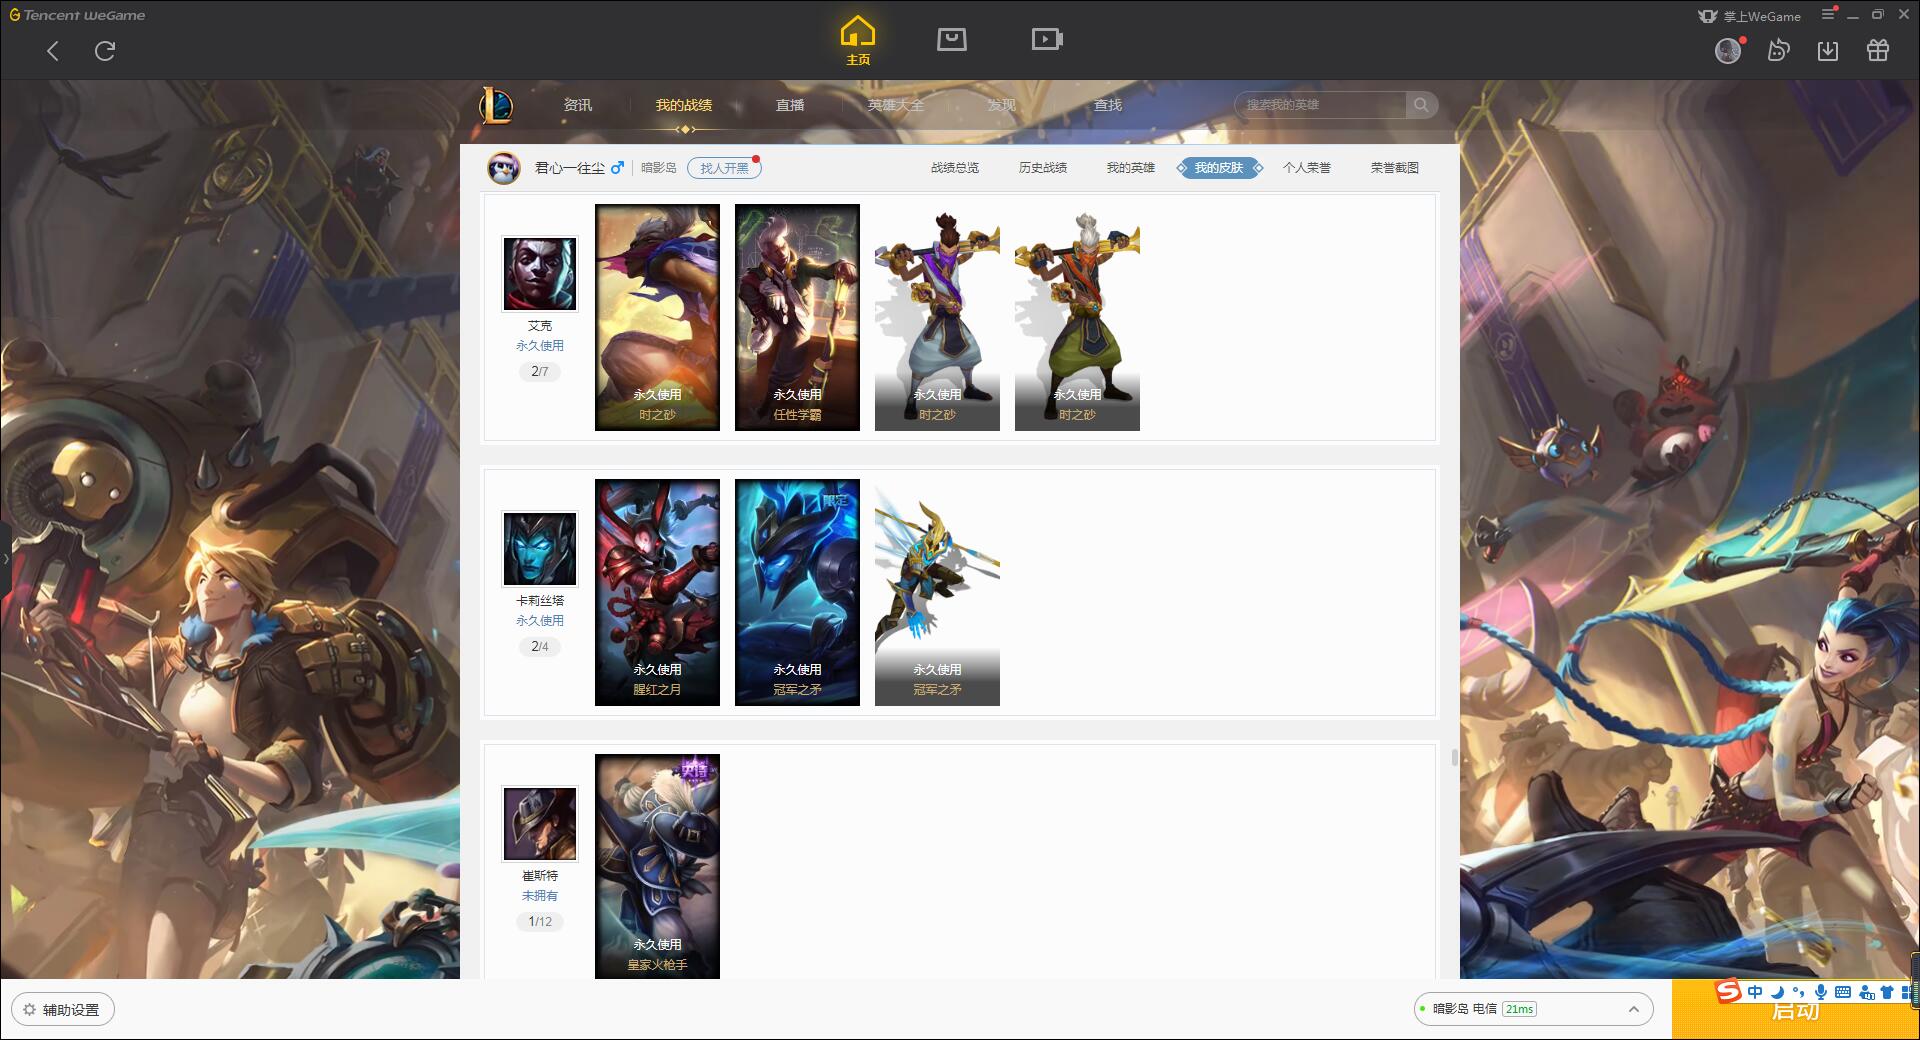Click the 找人开黑 button
Image resolution: width=1920 pixels, height=1040 pixels.
[724, 168]
